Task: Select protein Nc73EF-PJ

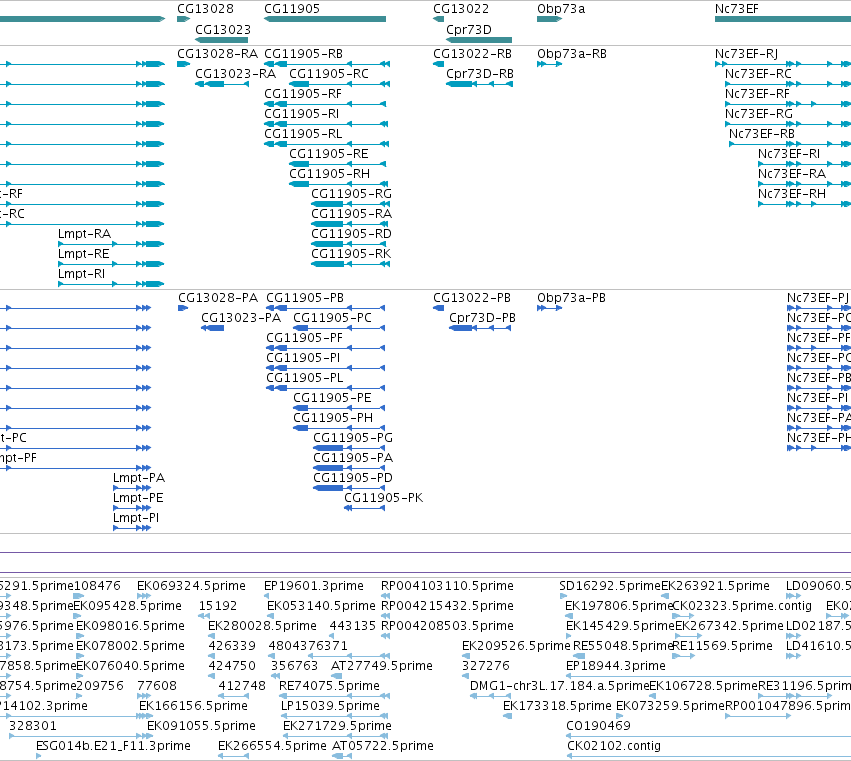Action: (818, 298)
